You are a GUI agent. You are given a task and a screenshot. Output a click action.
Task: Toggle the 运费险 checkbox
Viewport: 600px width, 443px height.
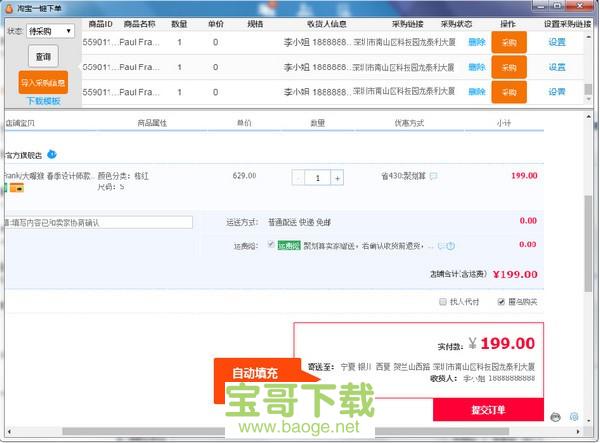(x=271, y=244)
